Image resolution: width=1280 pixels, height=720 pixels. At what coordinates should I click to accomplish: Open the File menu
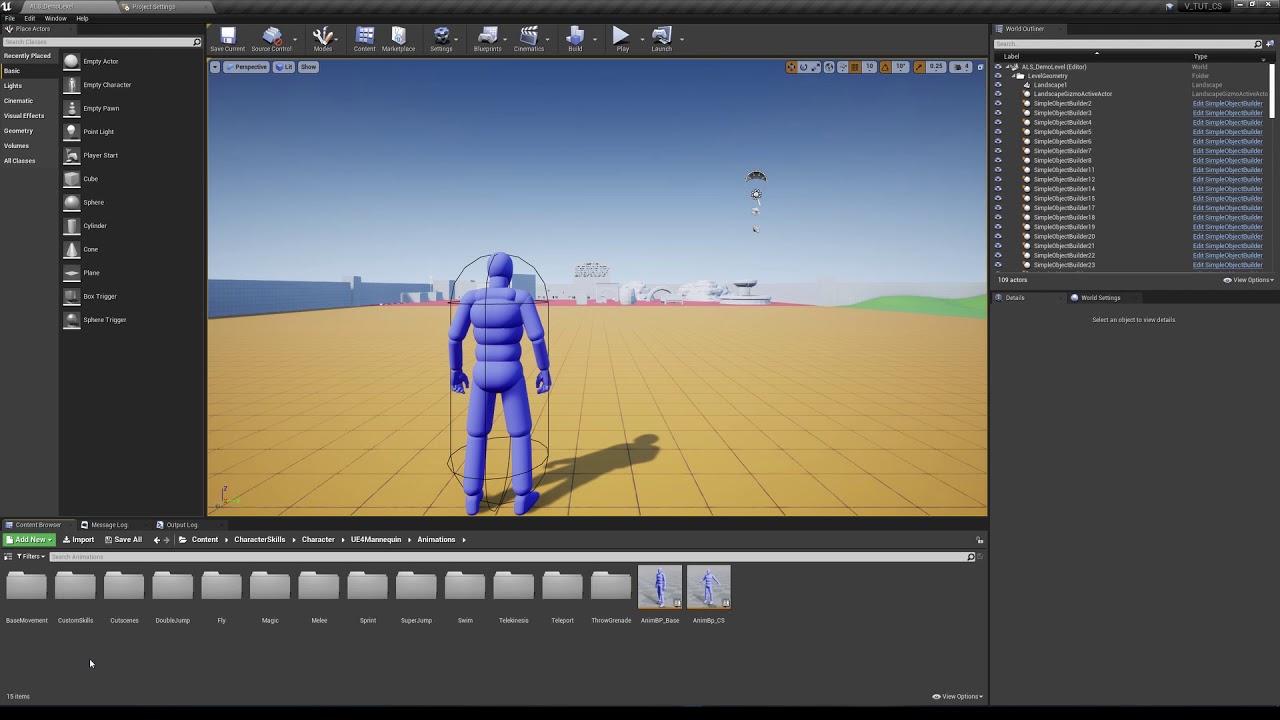(9, 18)
